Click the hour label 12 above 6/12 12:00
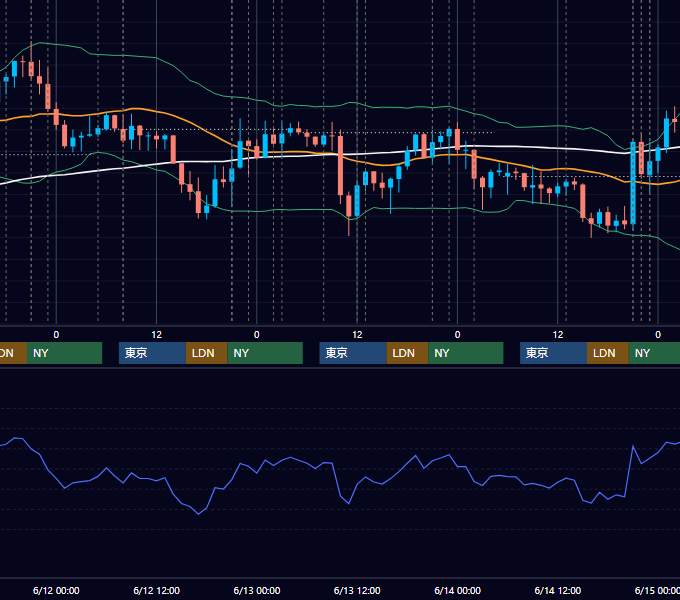 pyautogui.click(x=157, y=335)
